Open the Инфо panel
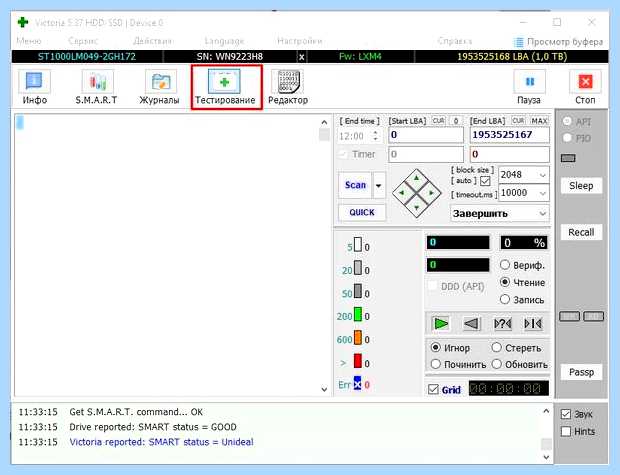This screenshot has height=475, width=620. pos(34,87)
